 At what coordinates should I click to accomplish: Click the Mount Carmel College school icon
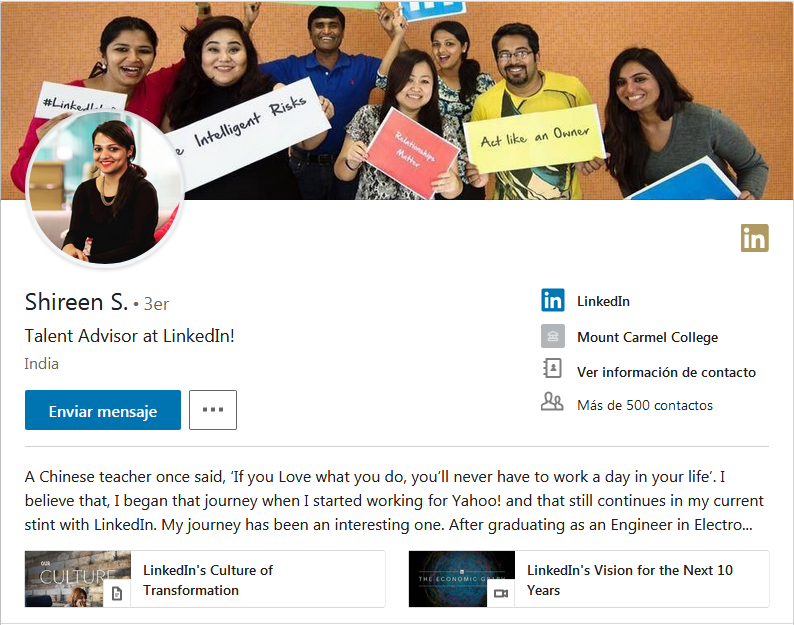click(552, 336)
